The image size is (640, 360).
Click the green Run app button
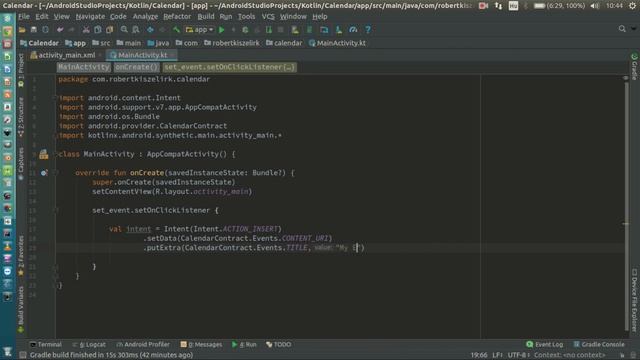[x=222, y=30]
